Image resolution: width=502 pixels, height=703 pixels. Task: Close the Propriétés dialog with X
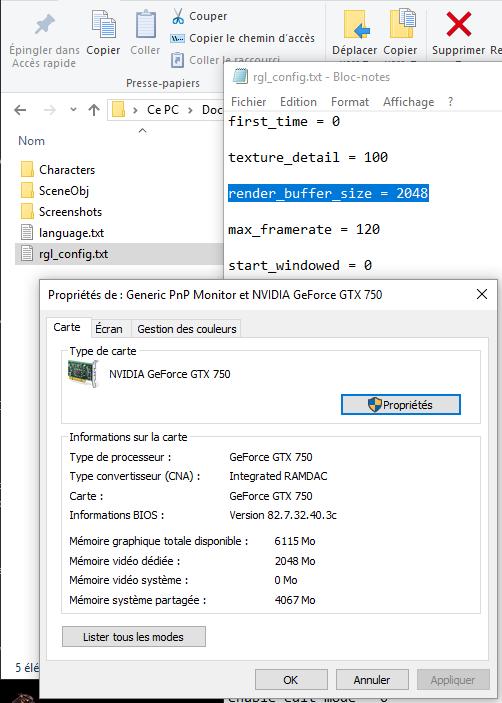pos(482,294)
